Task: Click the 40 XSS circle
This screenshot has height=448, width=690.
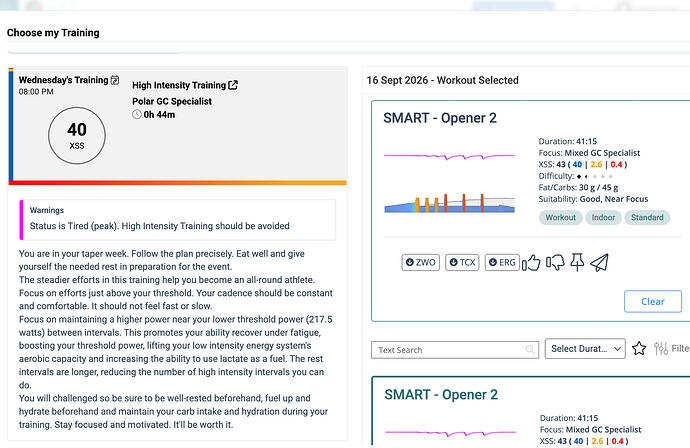Action: [x=77, y=136]
